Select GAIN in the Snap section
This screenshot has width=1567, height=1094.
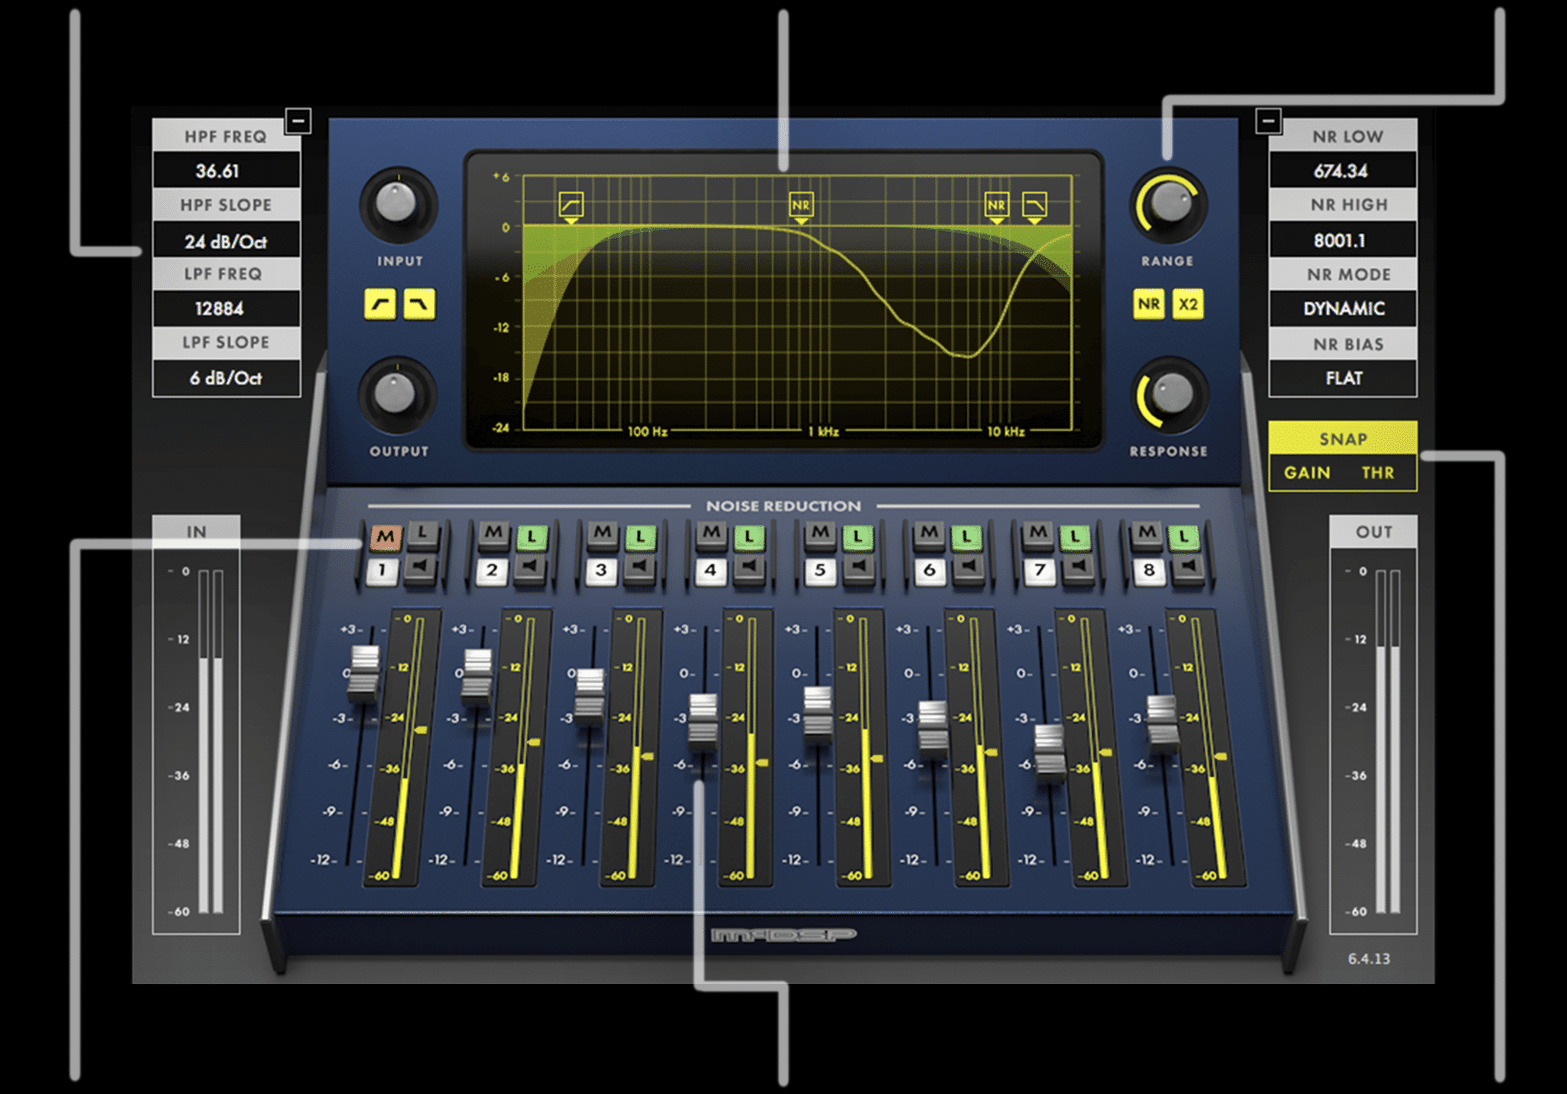click(1307, 473)
